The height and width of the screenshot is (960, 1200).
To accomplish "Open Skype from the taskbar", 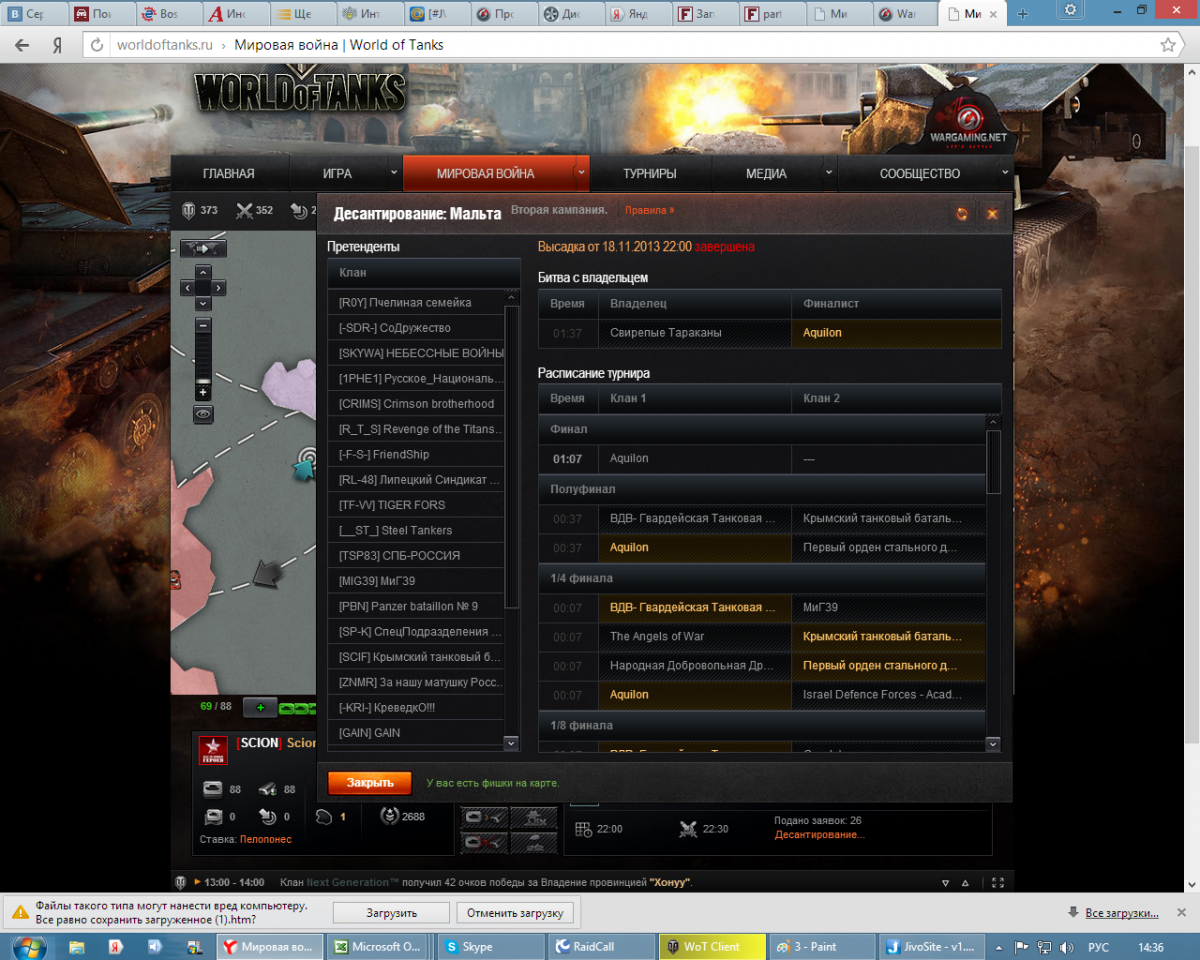I will pos(491,946).
